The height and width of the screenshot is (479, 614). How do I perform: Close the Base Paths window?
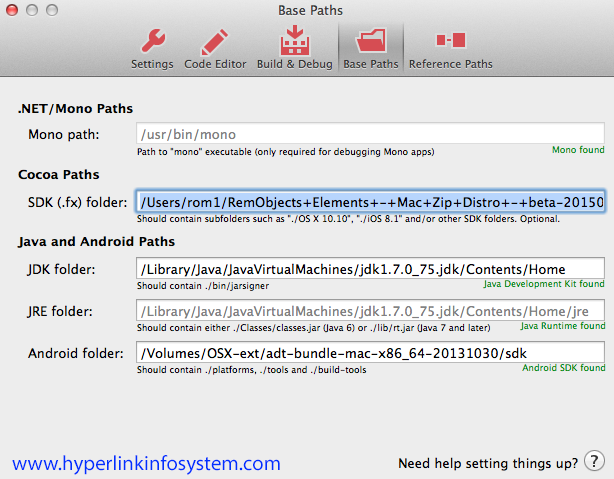point(12,10)
